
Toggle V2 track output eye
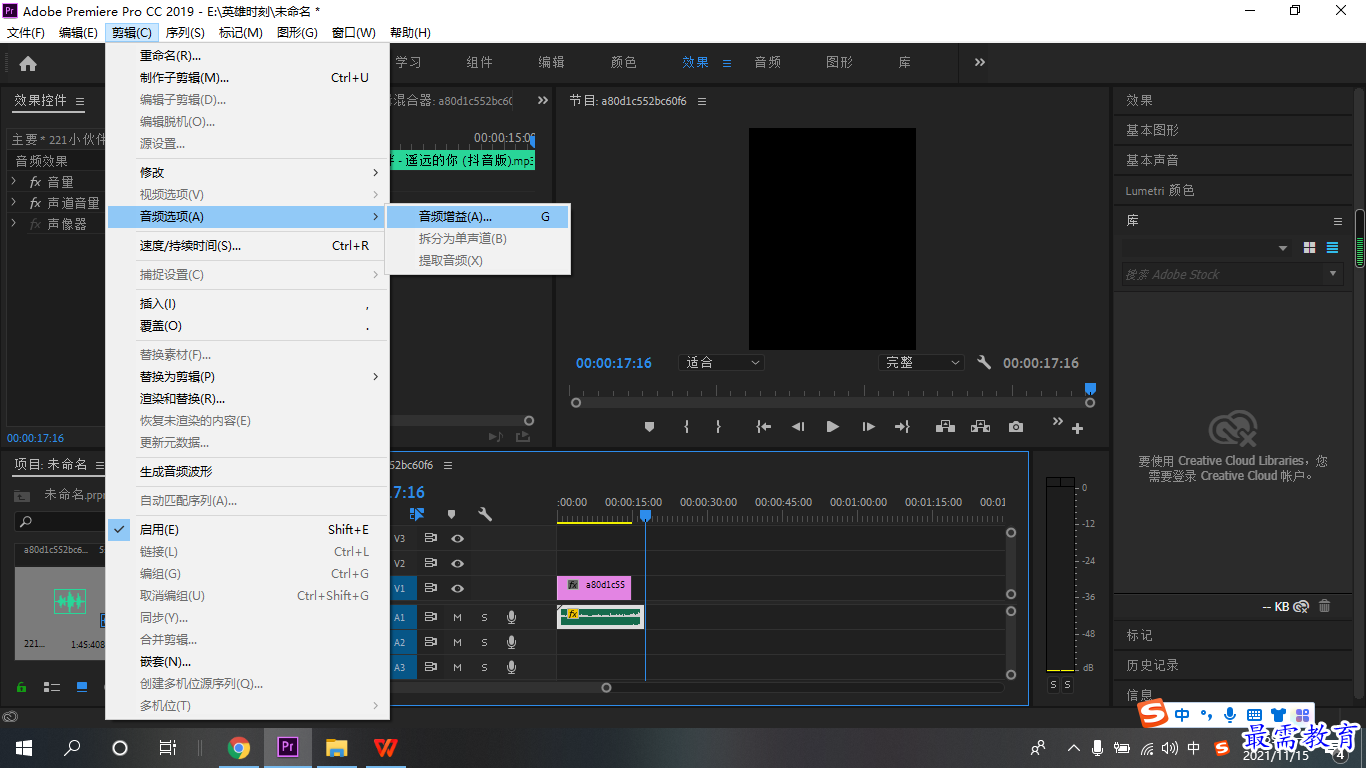tap(457, 564)
